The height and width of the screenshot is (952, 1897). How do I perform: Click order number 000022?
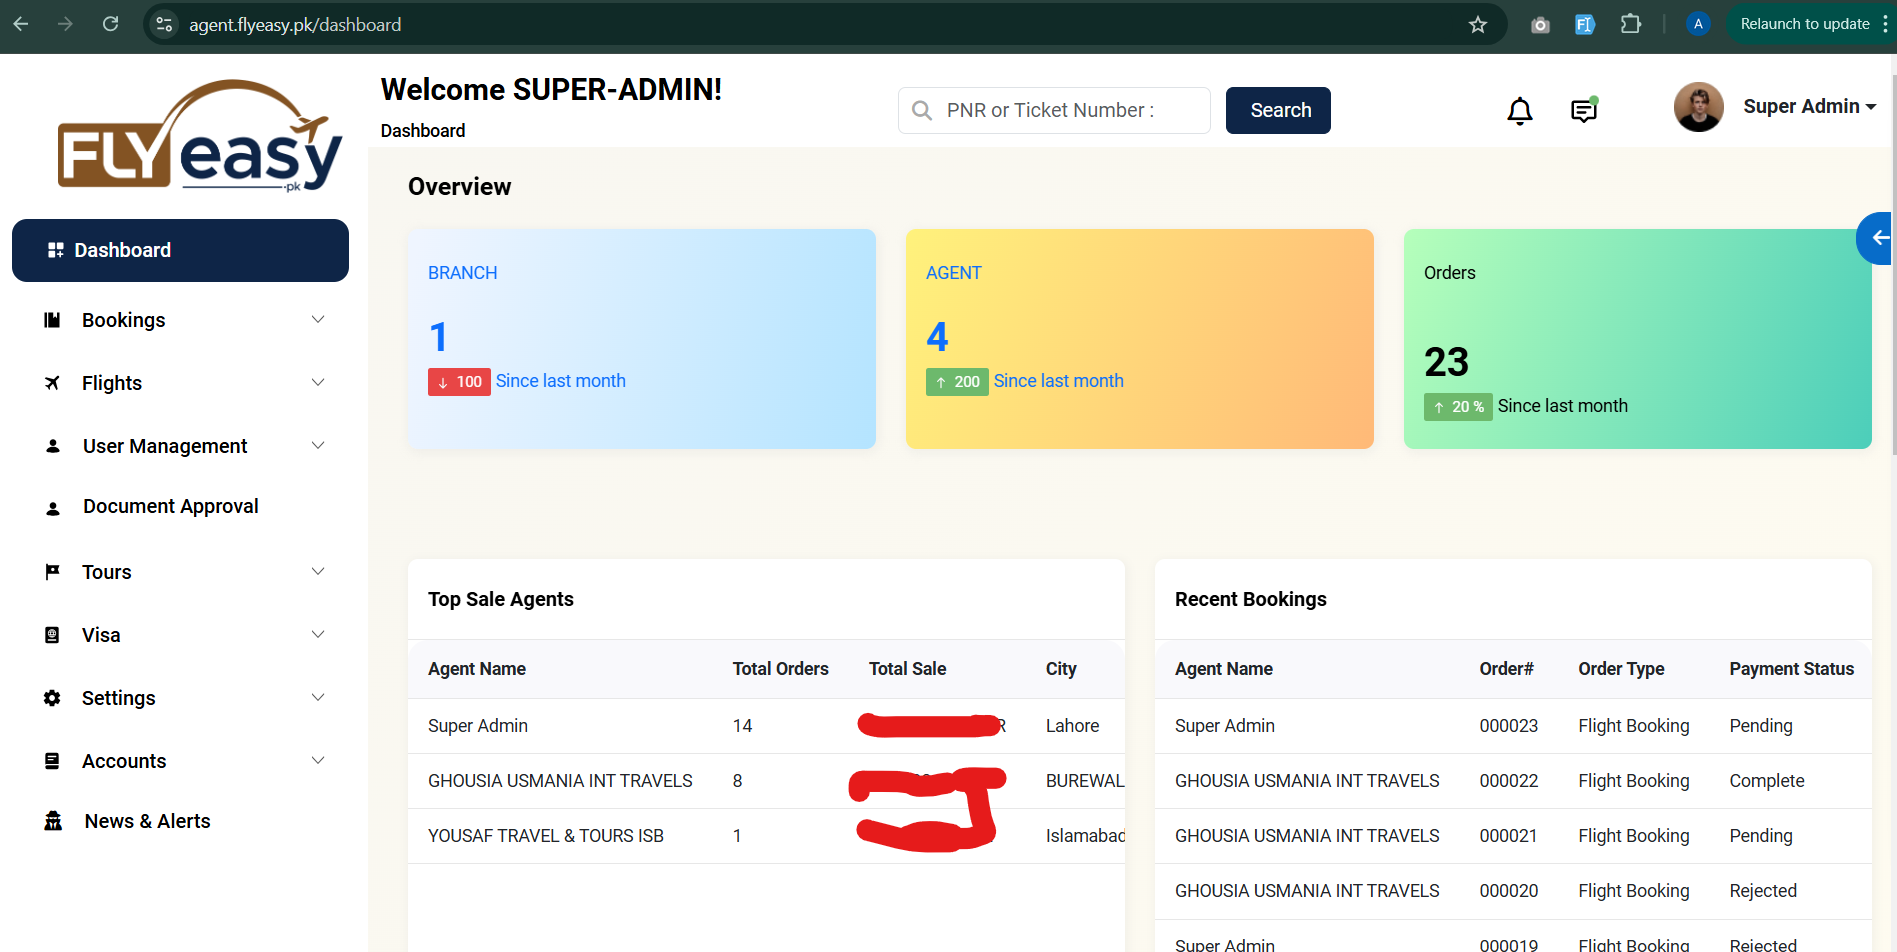1508,781
